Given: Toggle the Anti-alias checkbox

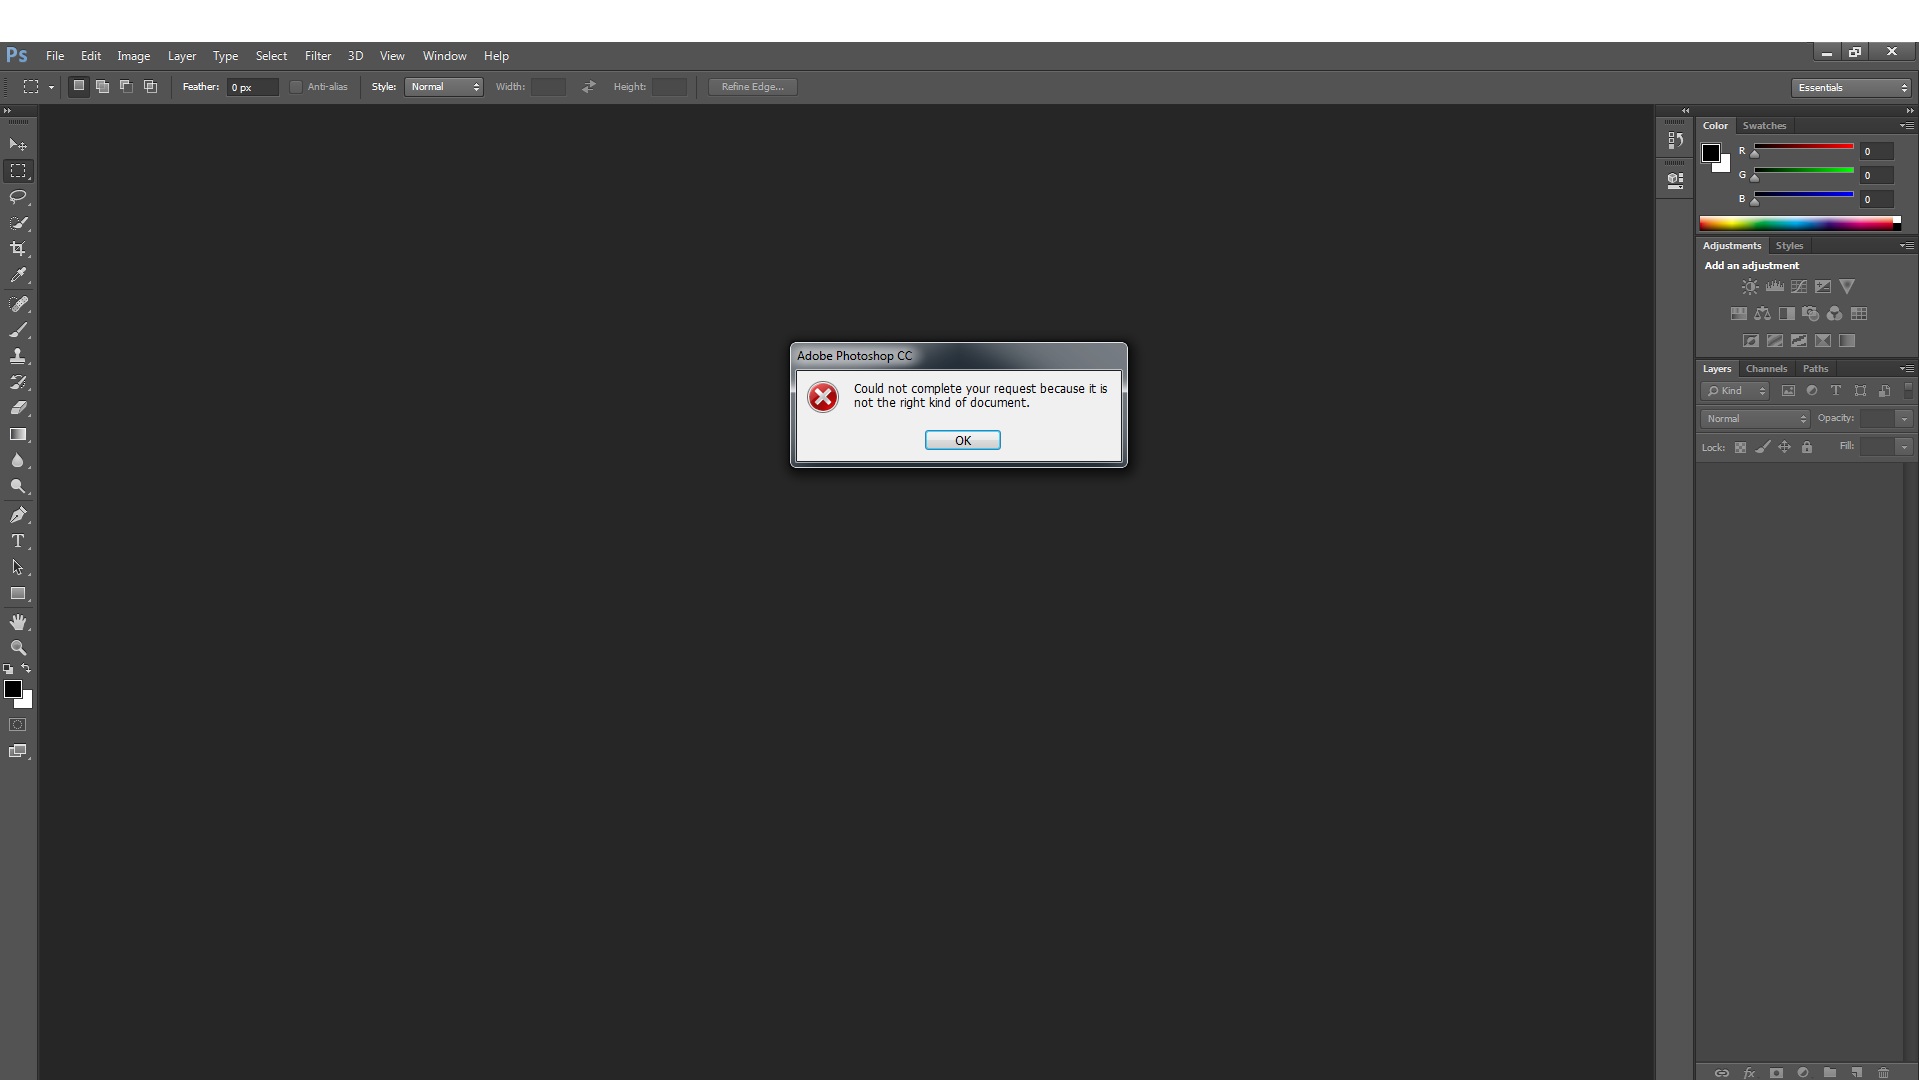Looking at the screenshot, I should pos(296,87).
